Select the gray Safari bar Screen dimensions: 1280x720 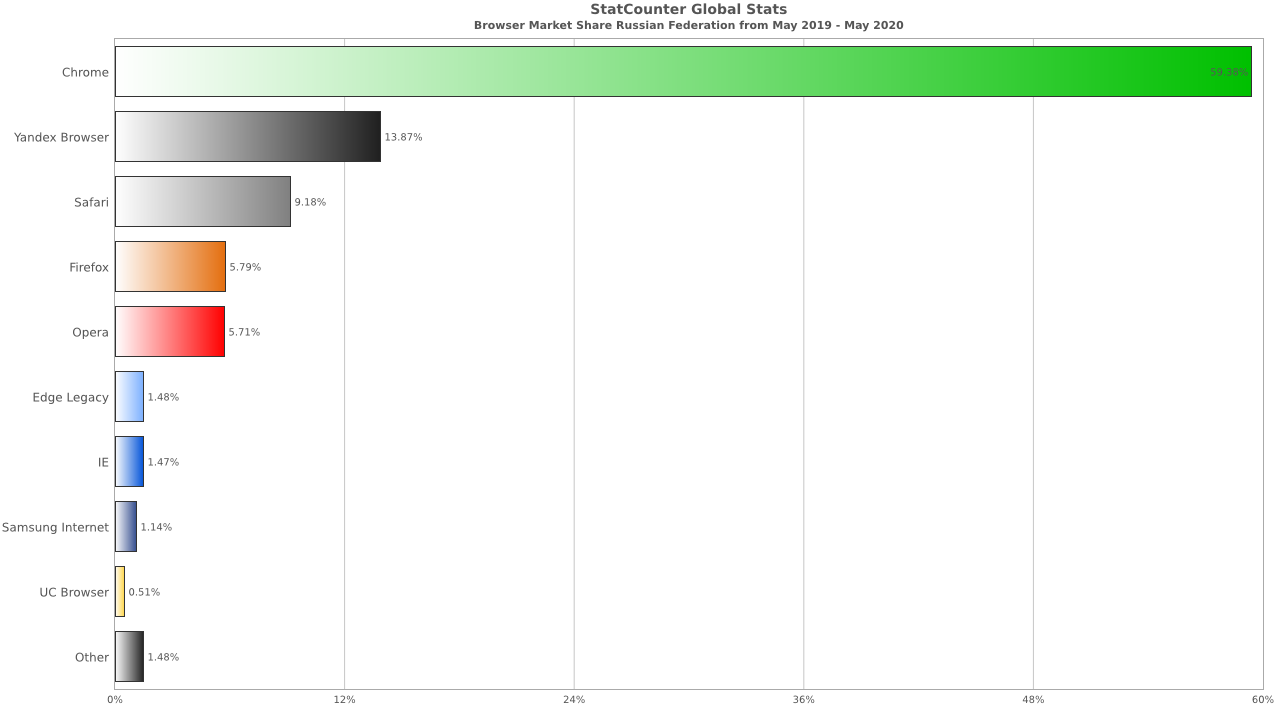pyautogui.click(x=202, y=202)
